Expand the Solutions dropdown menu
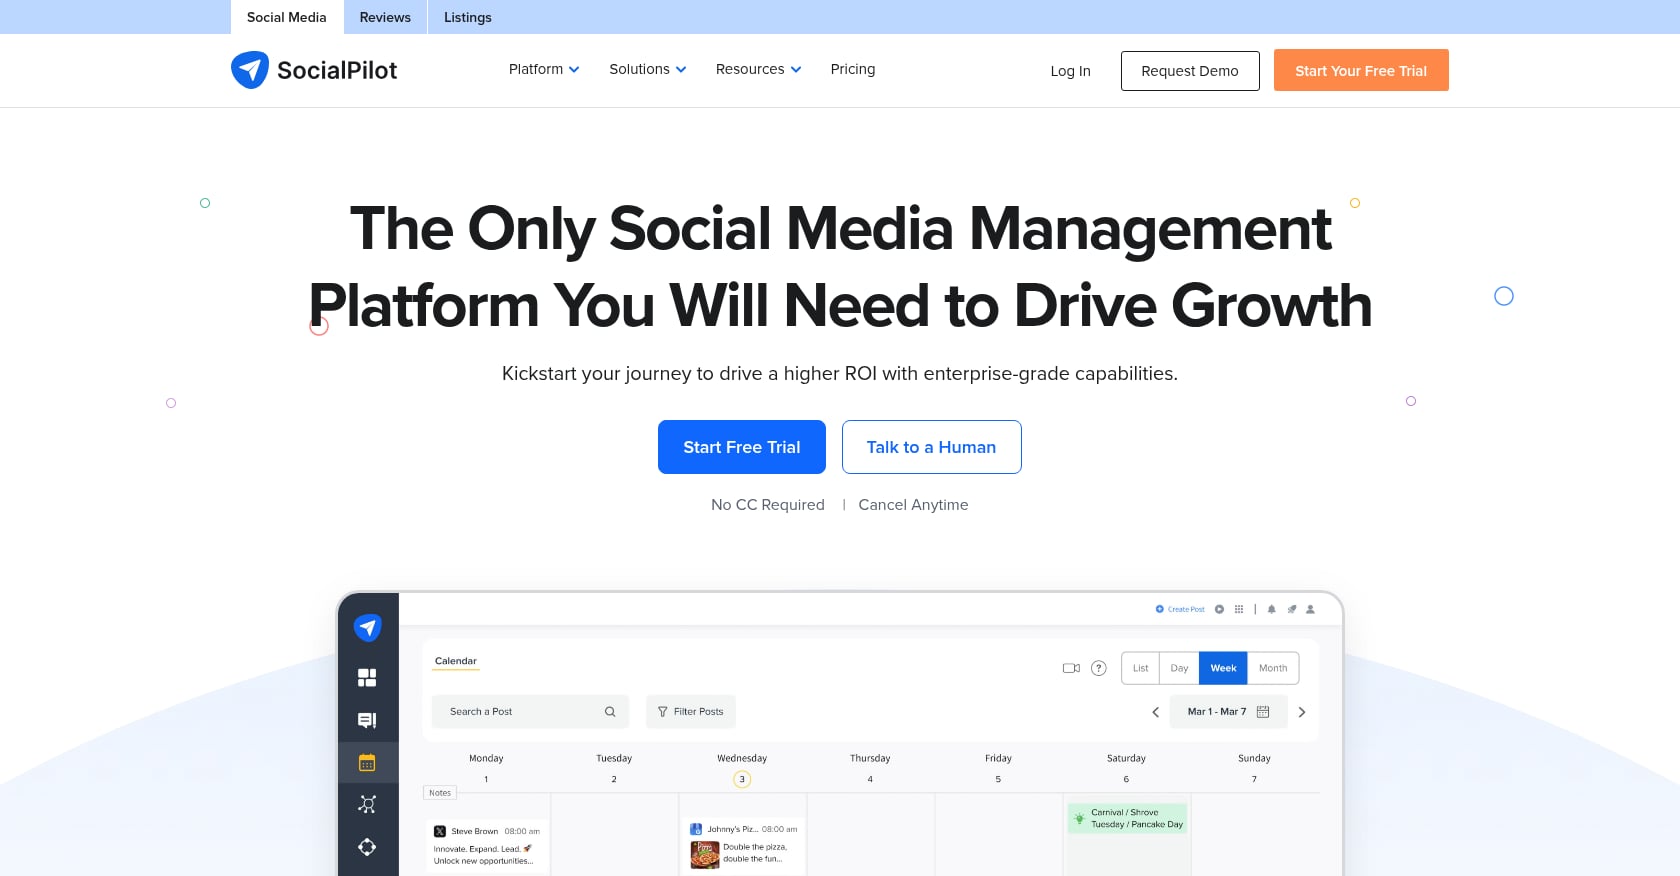Screen dimensions: 1680x876 click(648, 69)
